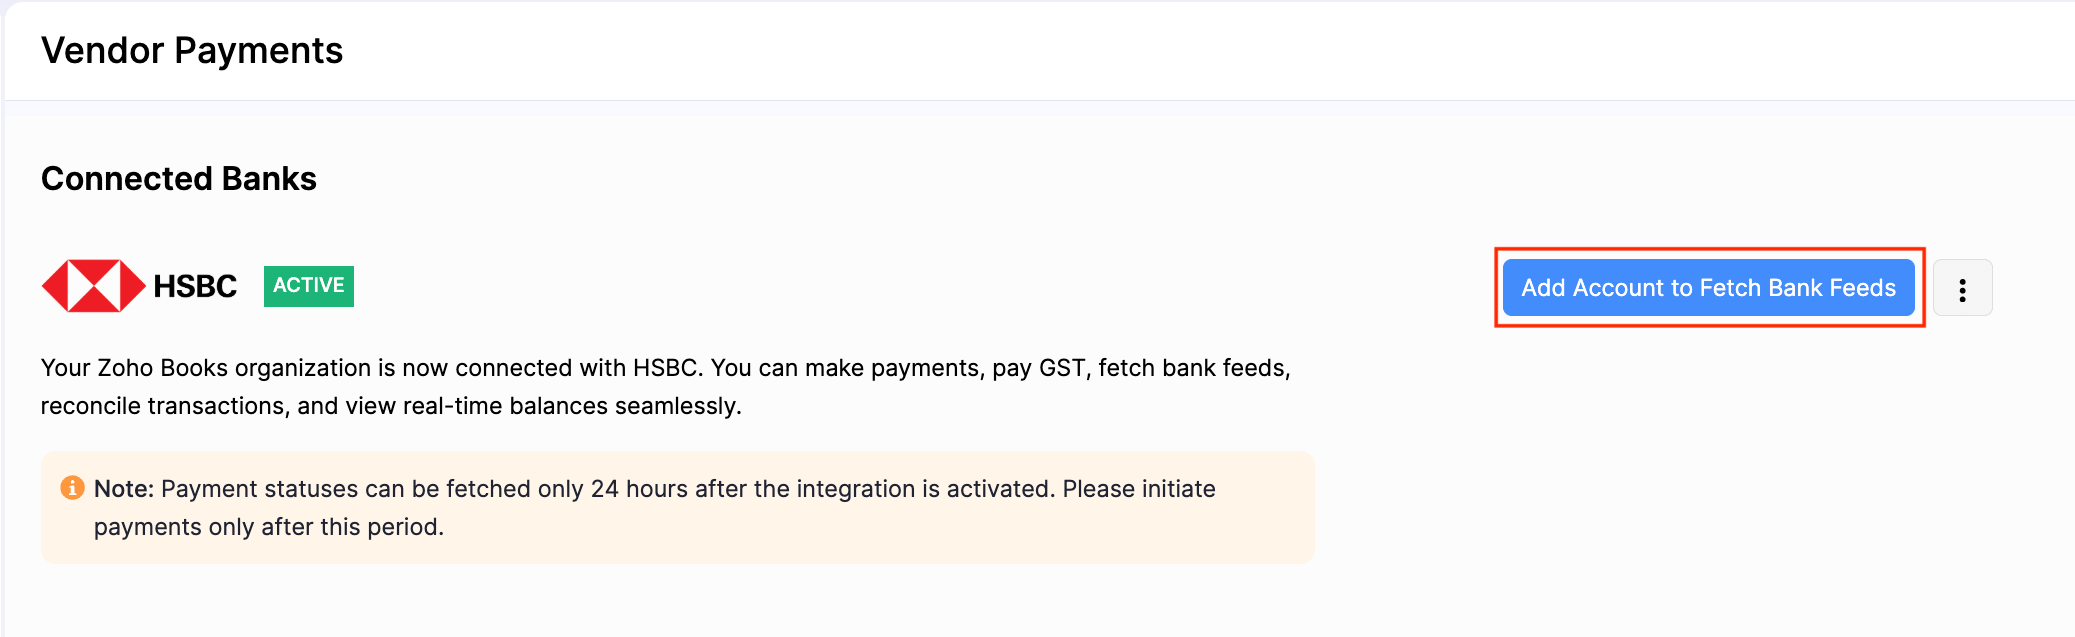Image resolution: width=2075 pixels, height=637 pixels.
Task: Click Add Account to Fetch Bank Feeds
Action: coord(1708,288)
